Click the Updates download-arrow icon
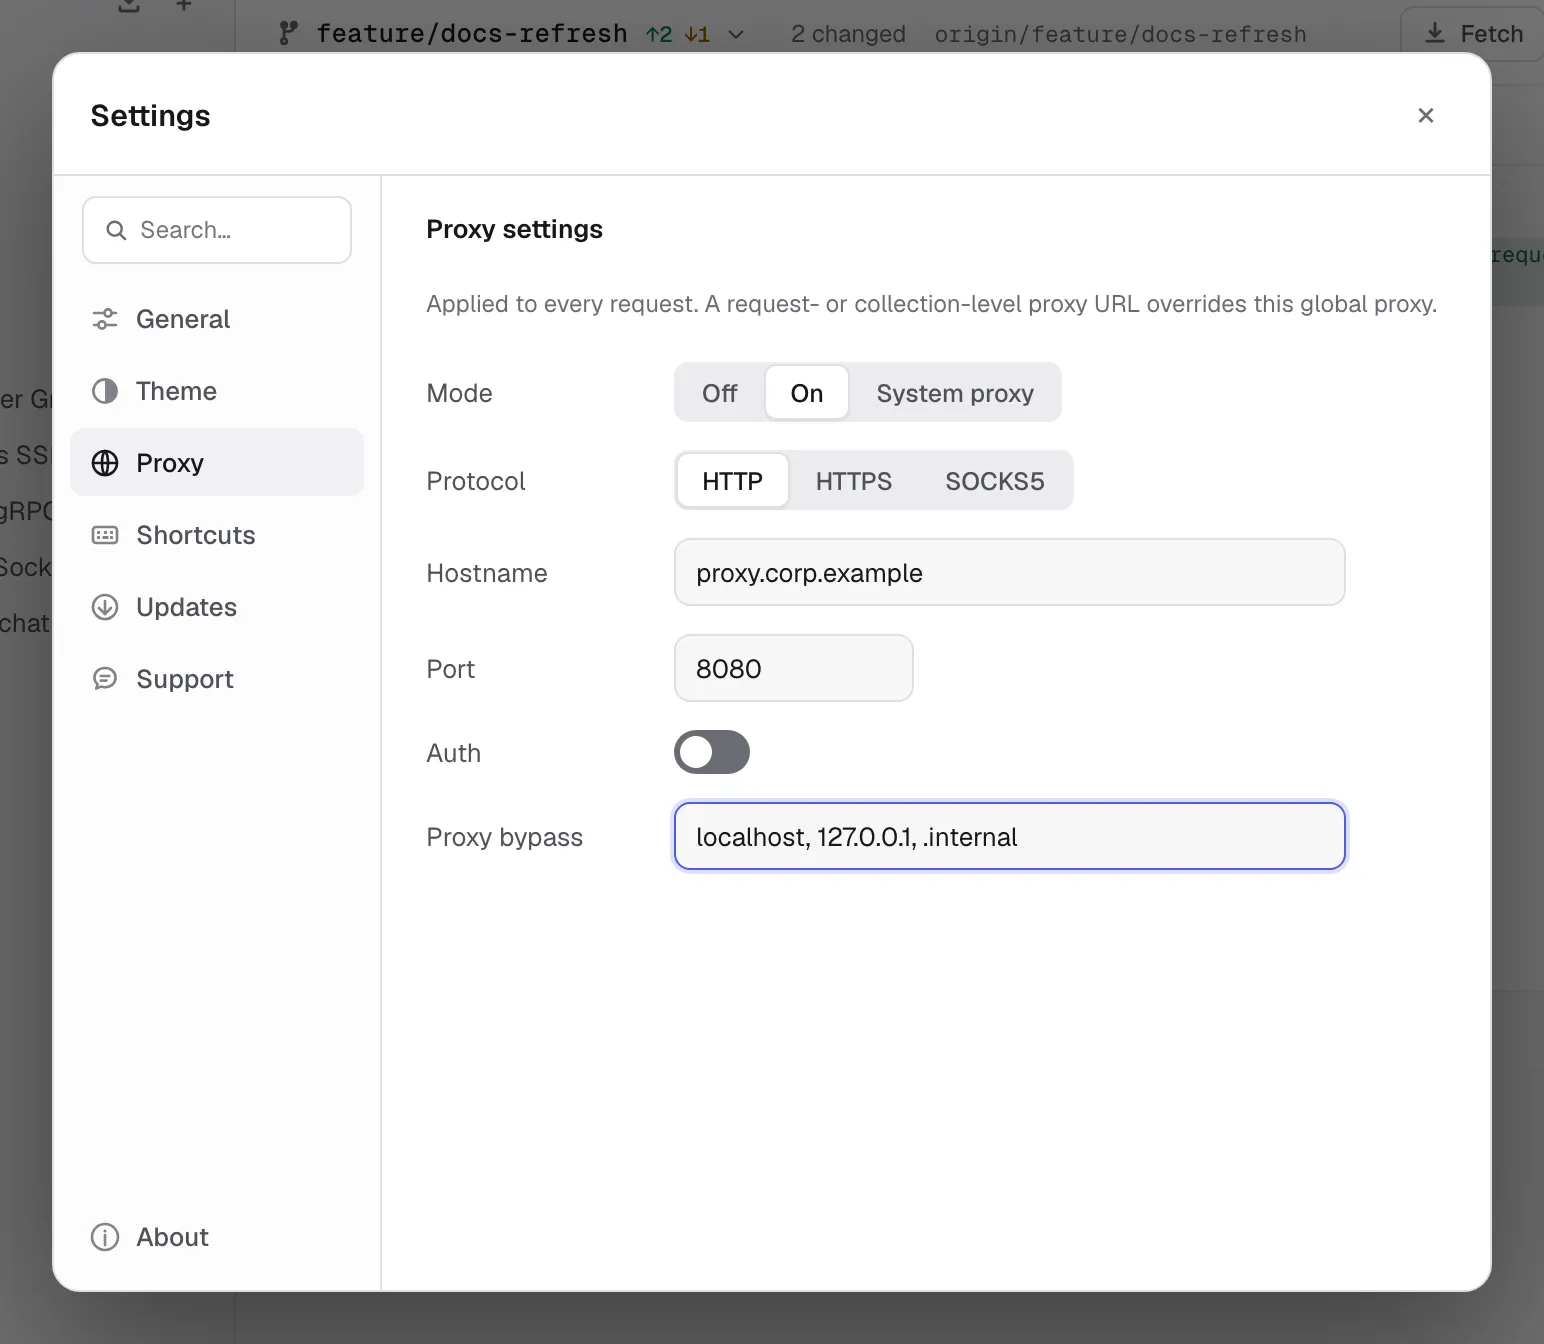The width and height of the screenshot is (1544, 1344). (x=105, y=607)
